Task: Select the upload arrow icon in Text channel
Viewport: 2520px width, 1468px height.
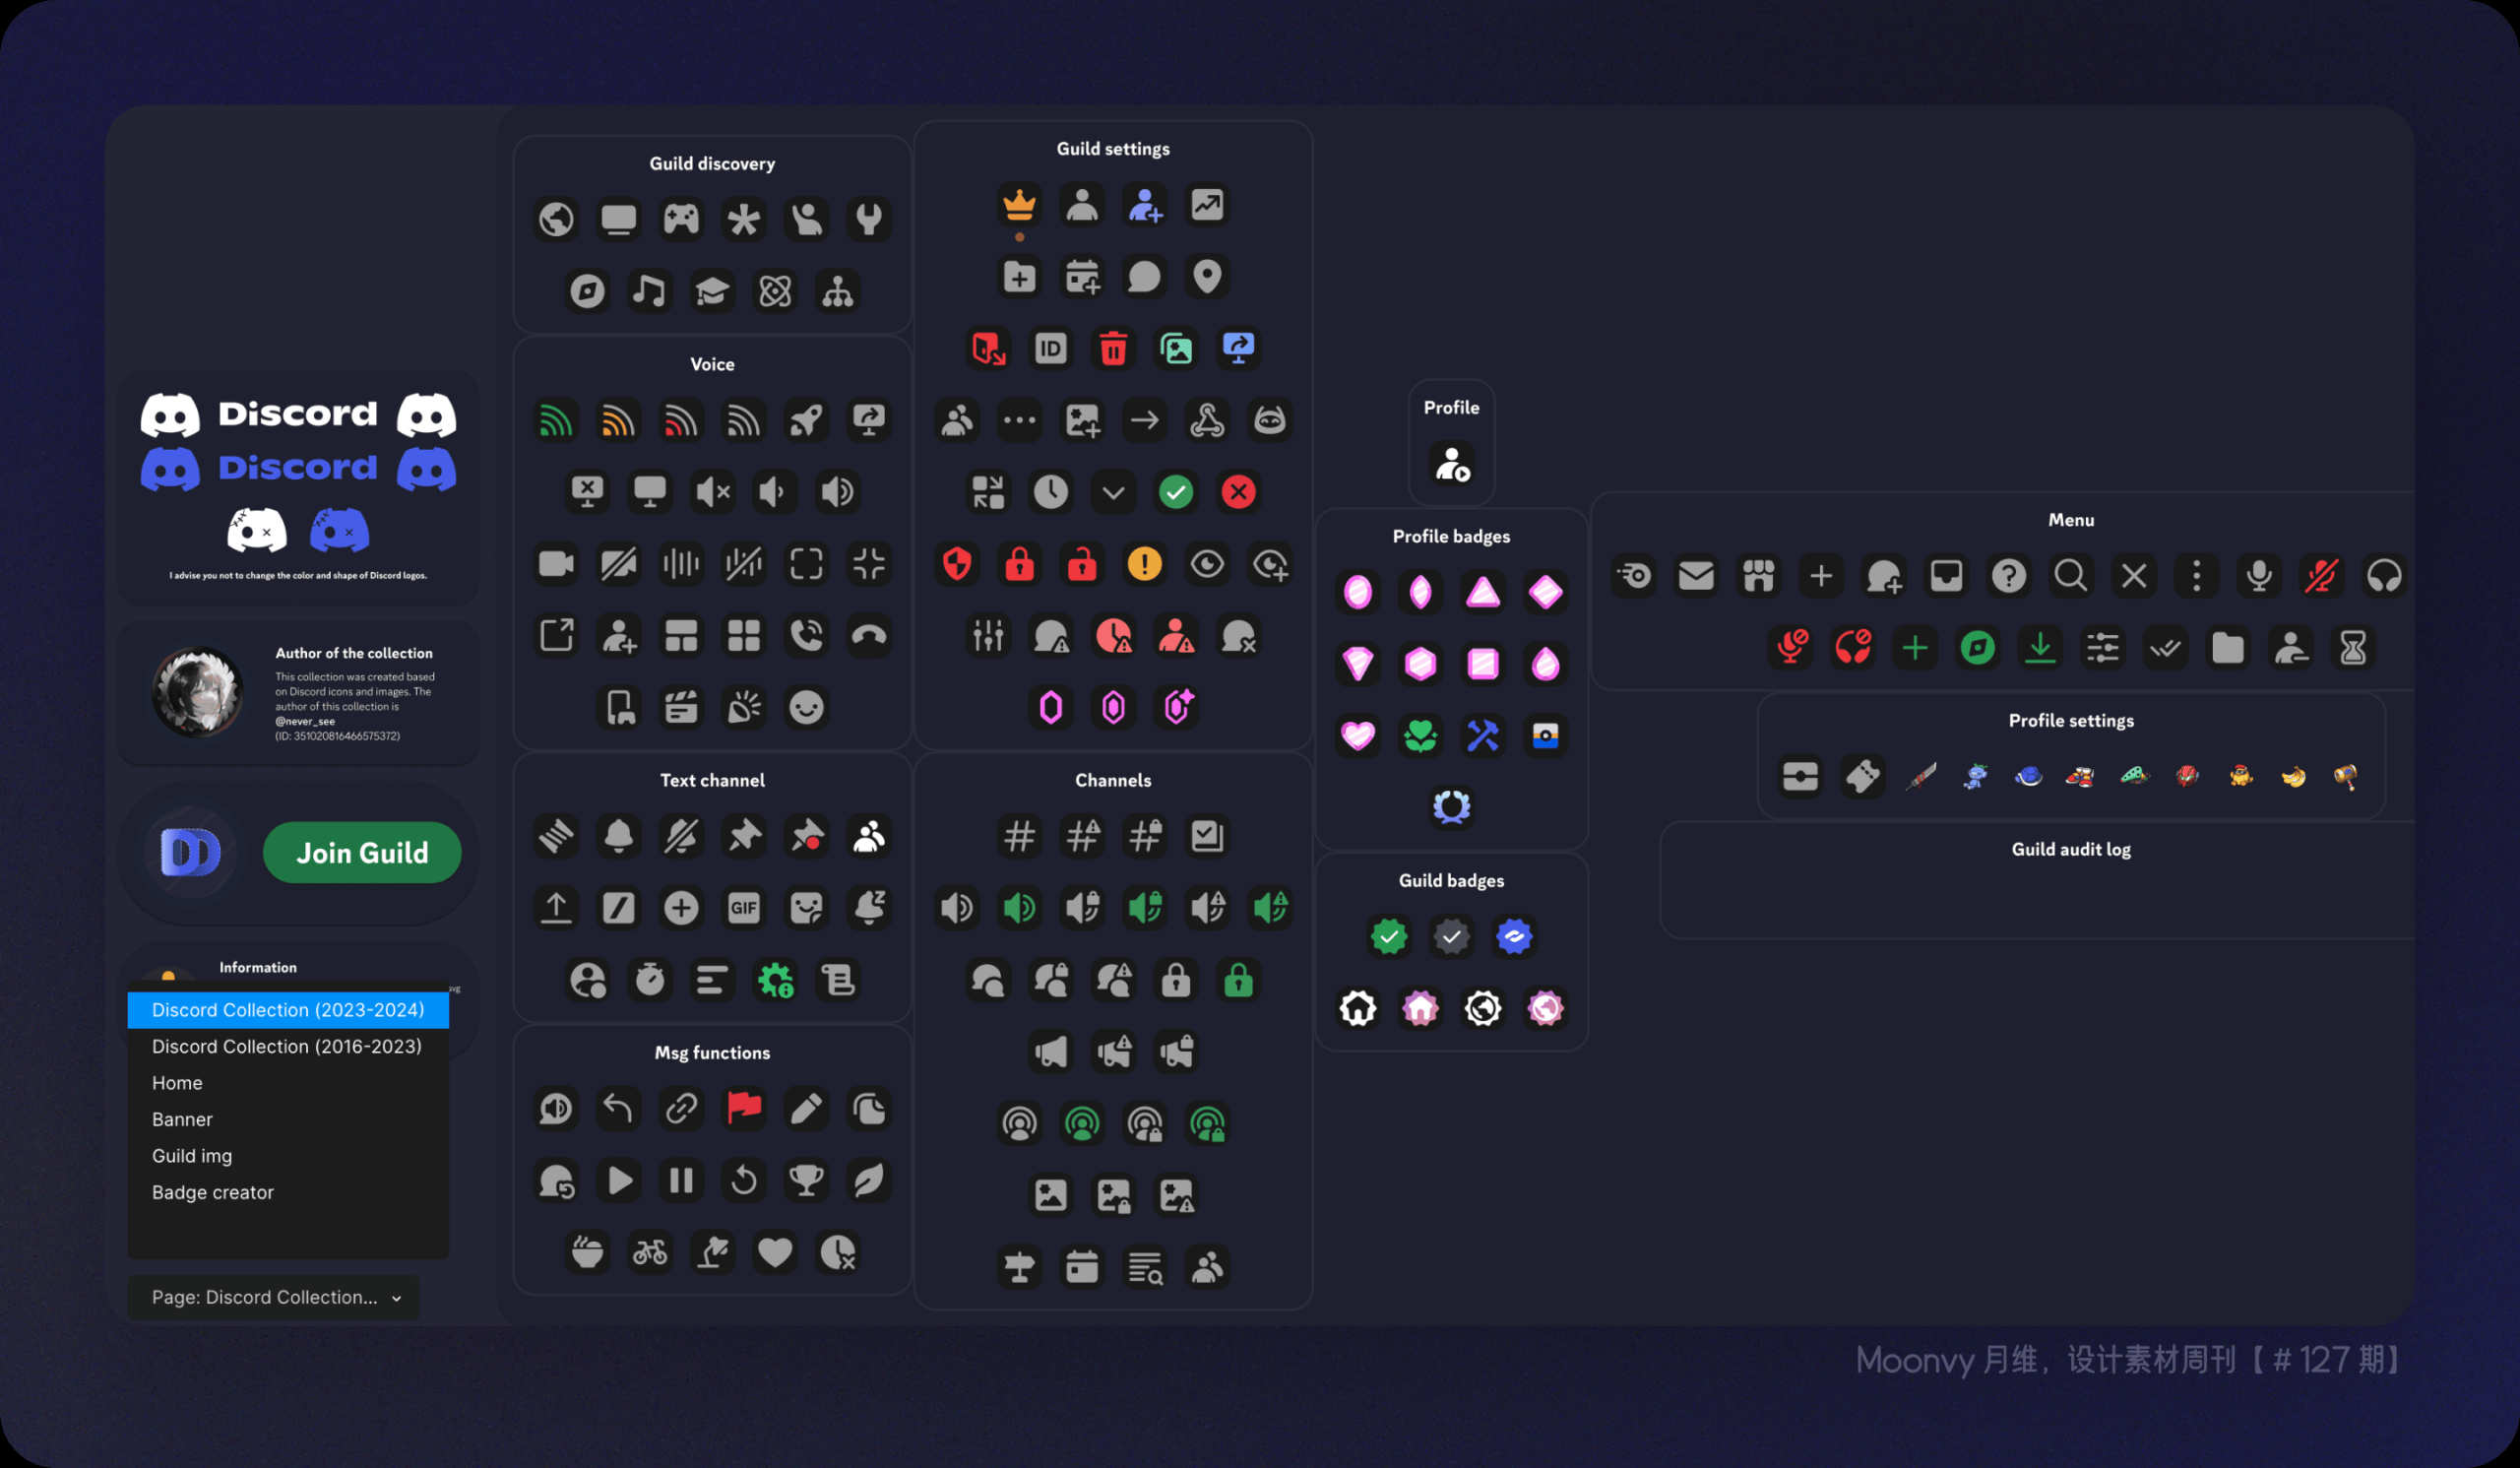Action: pos(556,908)
